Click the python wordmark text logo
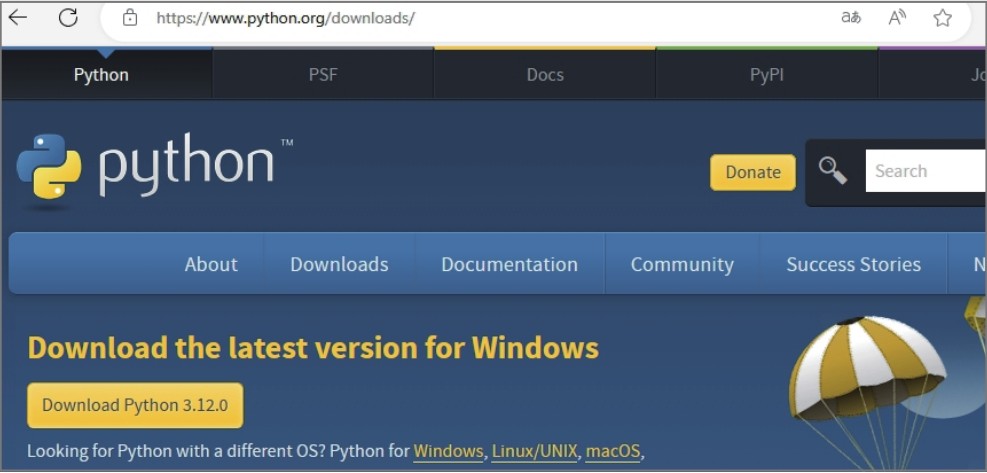The height and width of the screenshot is (473, 987). pos(186,166)
